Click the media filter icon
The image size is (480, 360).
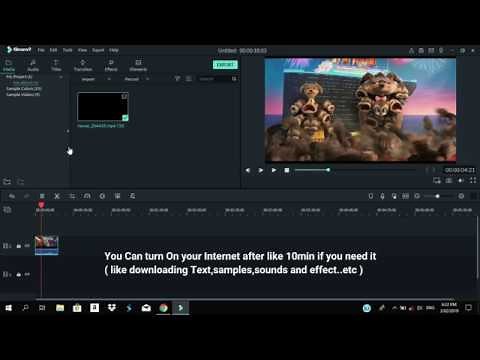pyautogui.click(x=177, y=79)
